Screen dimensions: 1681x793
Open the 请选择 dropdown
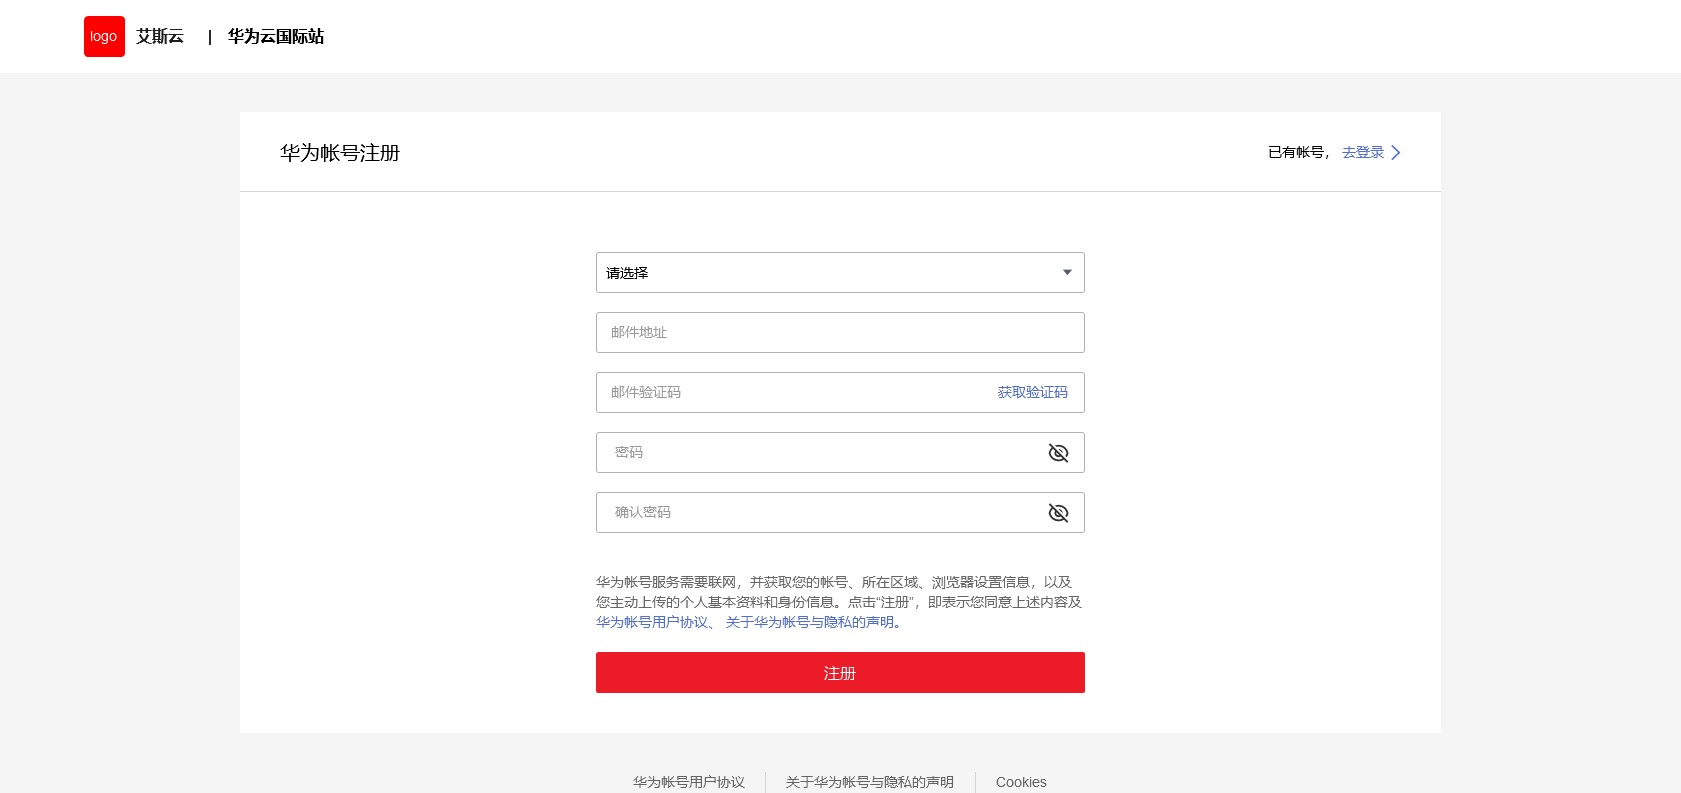point(840,272)
